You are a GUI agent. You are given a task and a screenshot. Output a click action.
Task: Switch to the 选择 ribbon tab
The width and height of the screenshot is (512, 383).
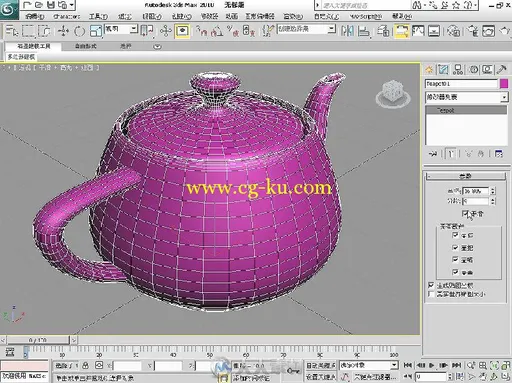[x=126, y=46]
